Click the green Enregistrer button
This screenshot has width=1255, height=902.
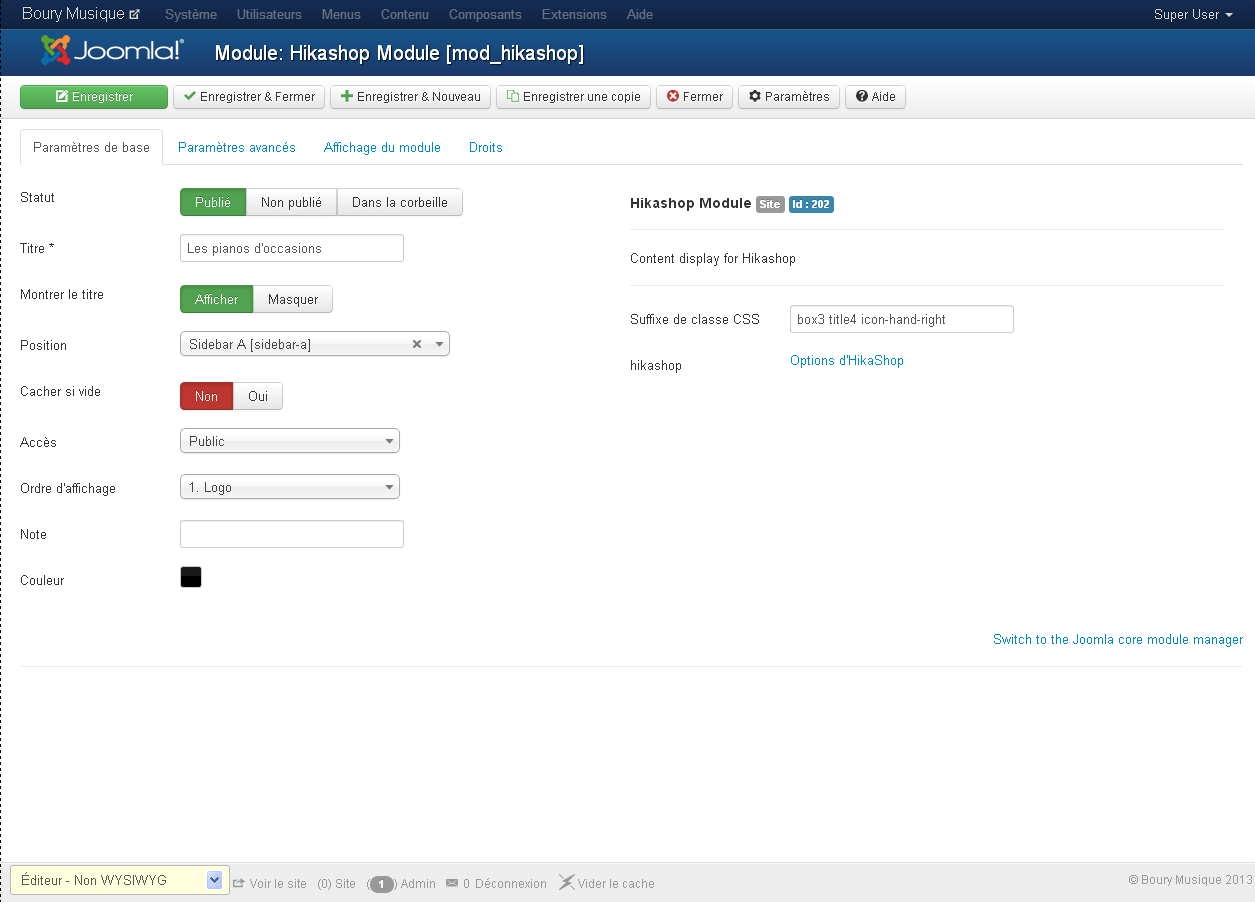[x=94, y=97]
